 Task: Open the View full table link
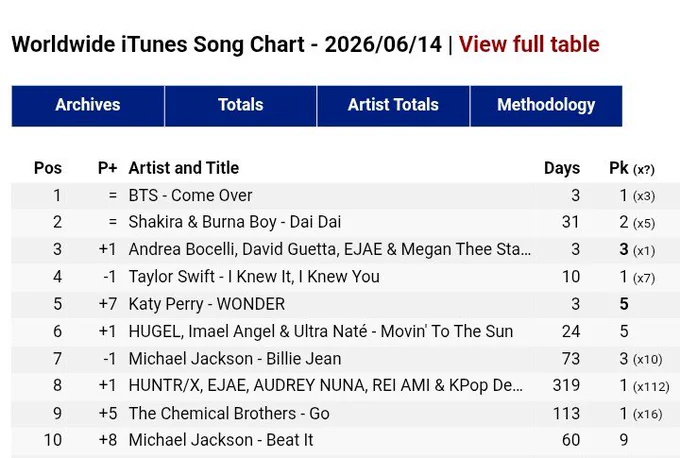(x=529, y=44)
